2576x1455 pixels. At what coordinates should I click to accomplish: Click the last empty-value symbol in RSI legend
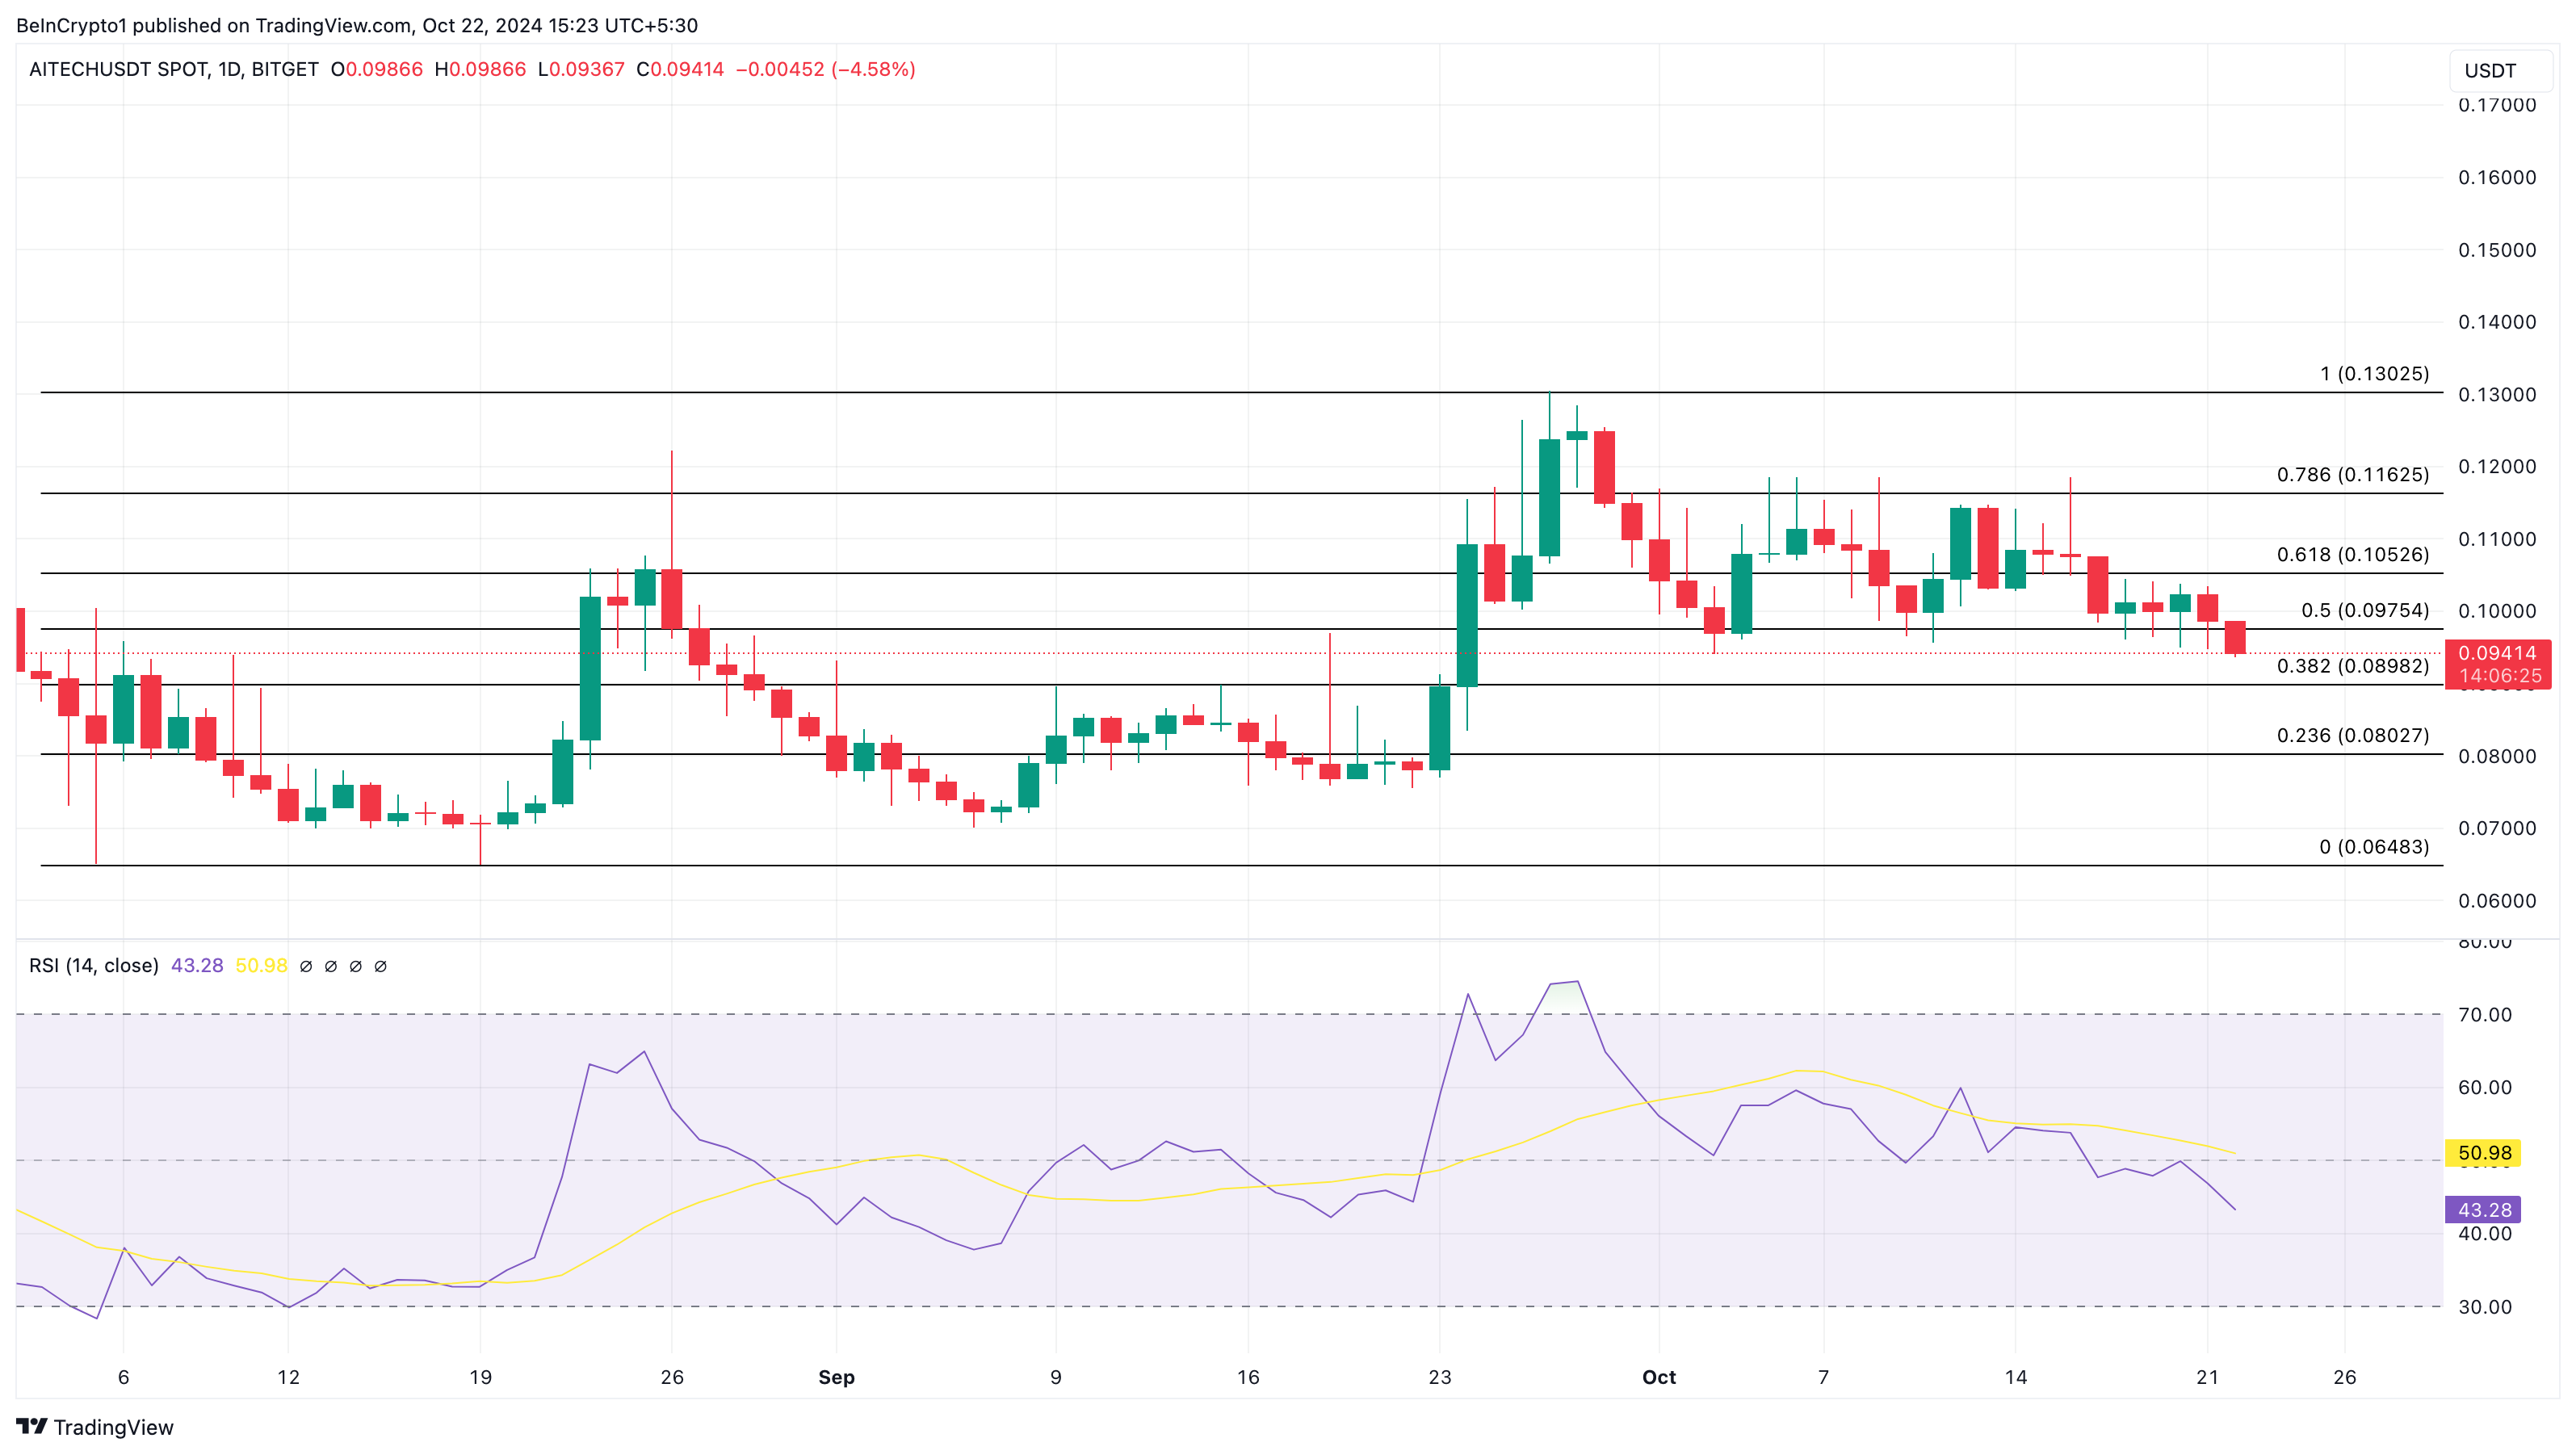[380, 966]
